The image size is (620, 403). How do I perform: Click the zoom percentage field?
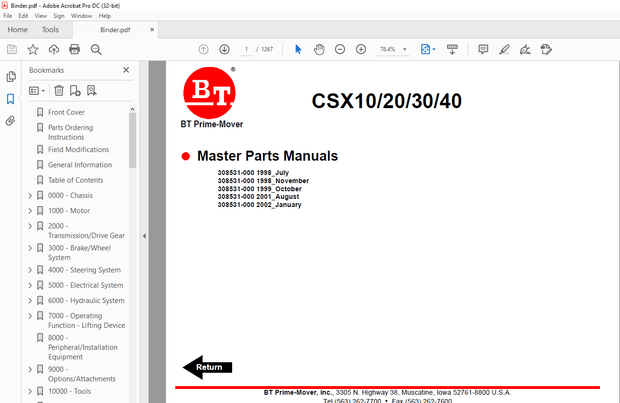(388, 49)
